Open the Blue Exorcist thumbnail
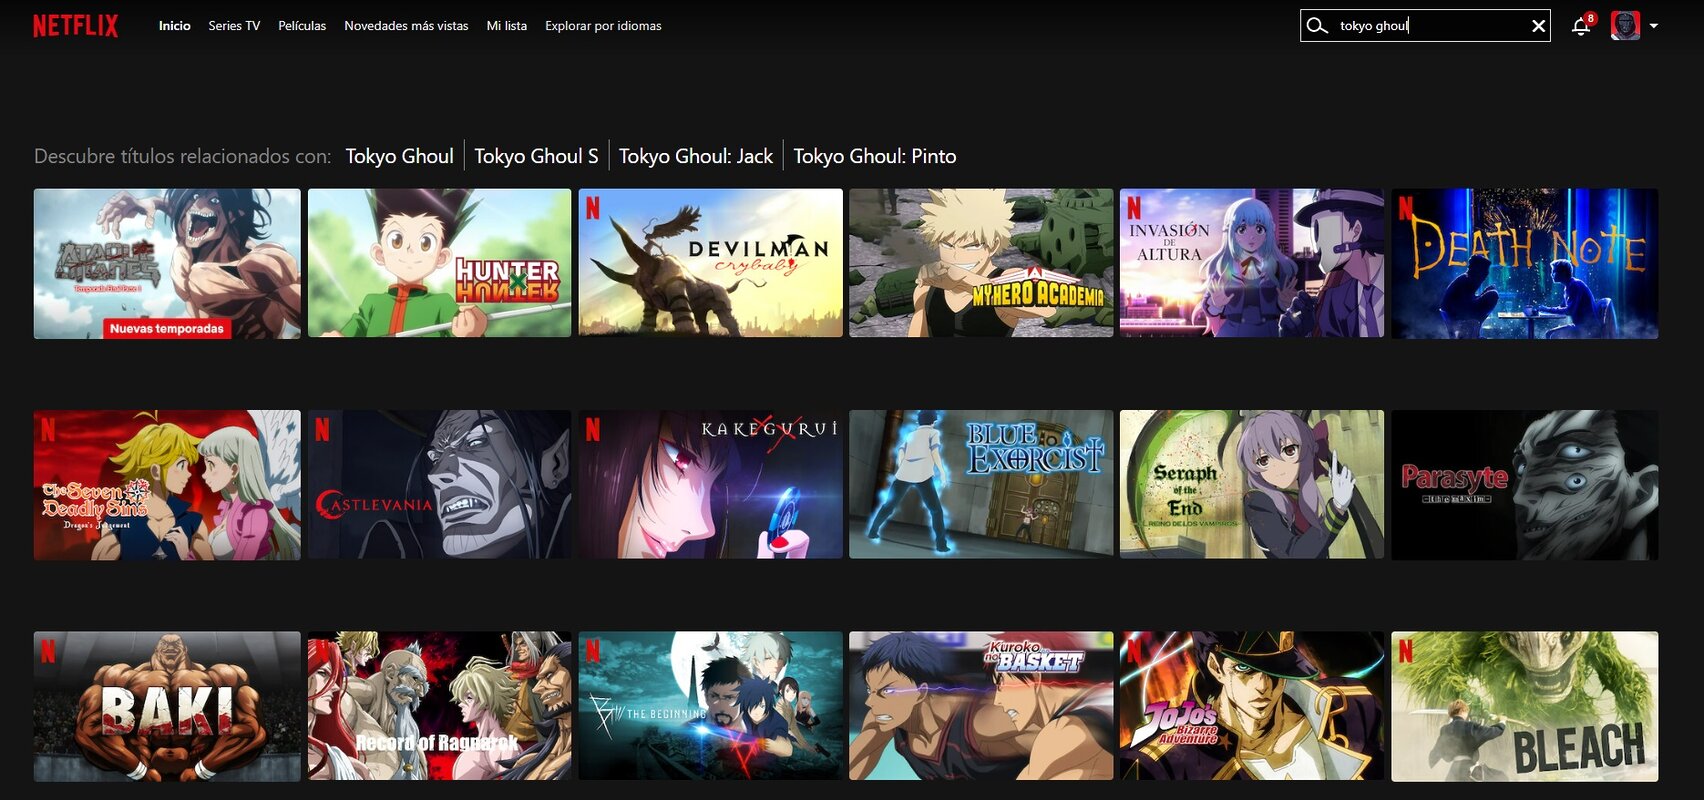 981,485
